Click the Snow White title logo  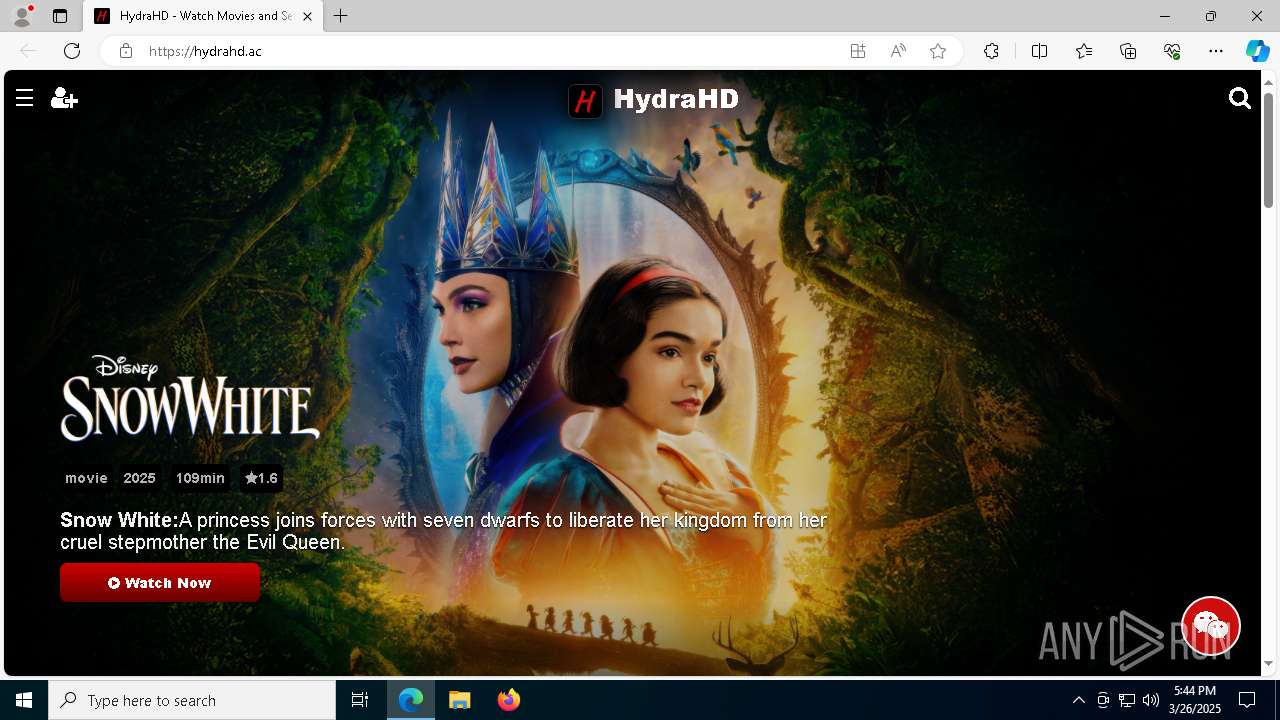190,398
